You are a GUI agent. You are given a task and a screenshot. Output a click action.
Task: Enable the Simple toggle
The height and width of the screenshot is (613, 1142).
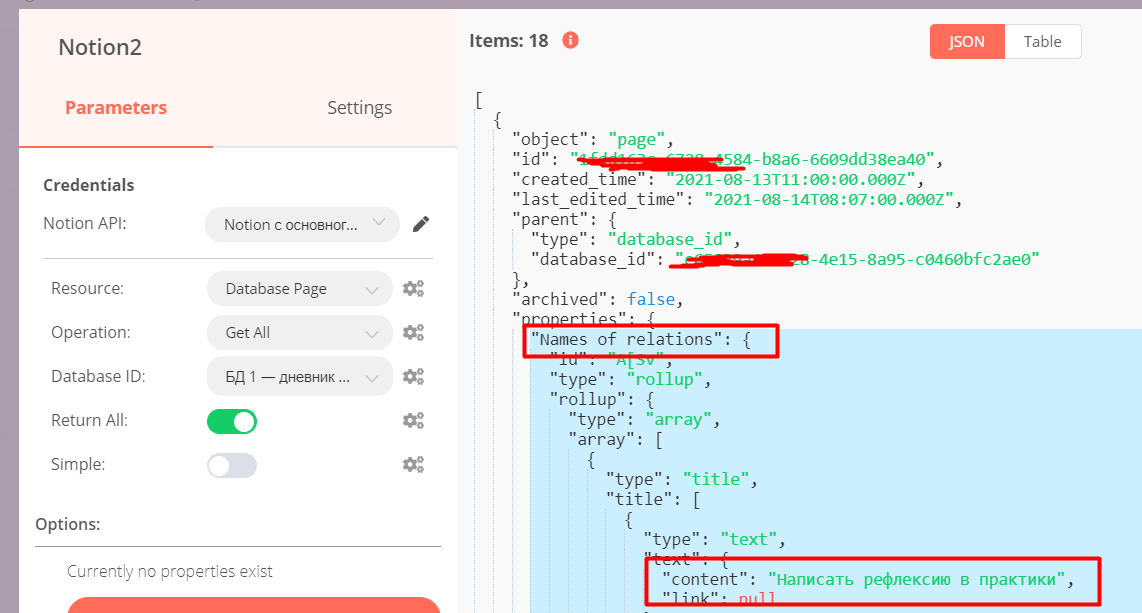pyautogui.click(x=231, y=464)
